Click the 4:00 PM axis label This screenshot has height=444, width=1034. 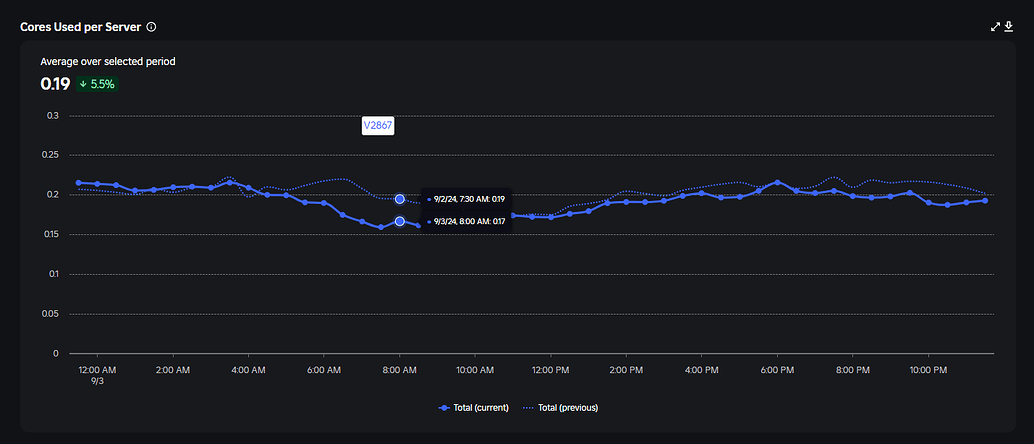click(702, 371)
